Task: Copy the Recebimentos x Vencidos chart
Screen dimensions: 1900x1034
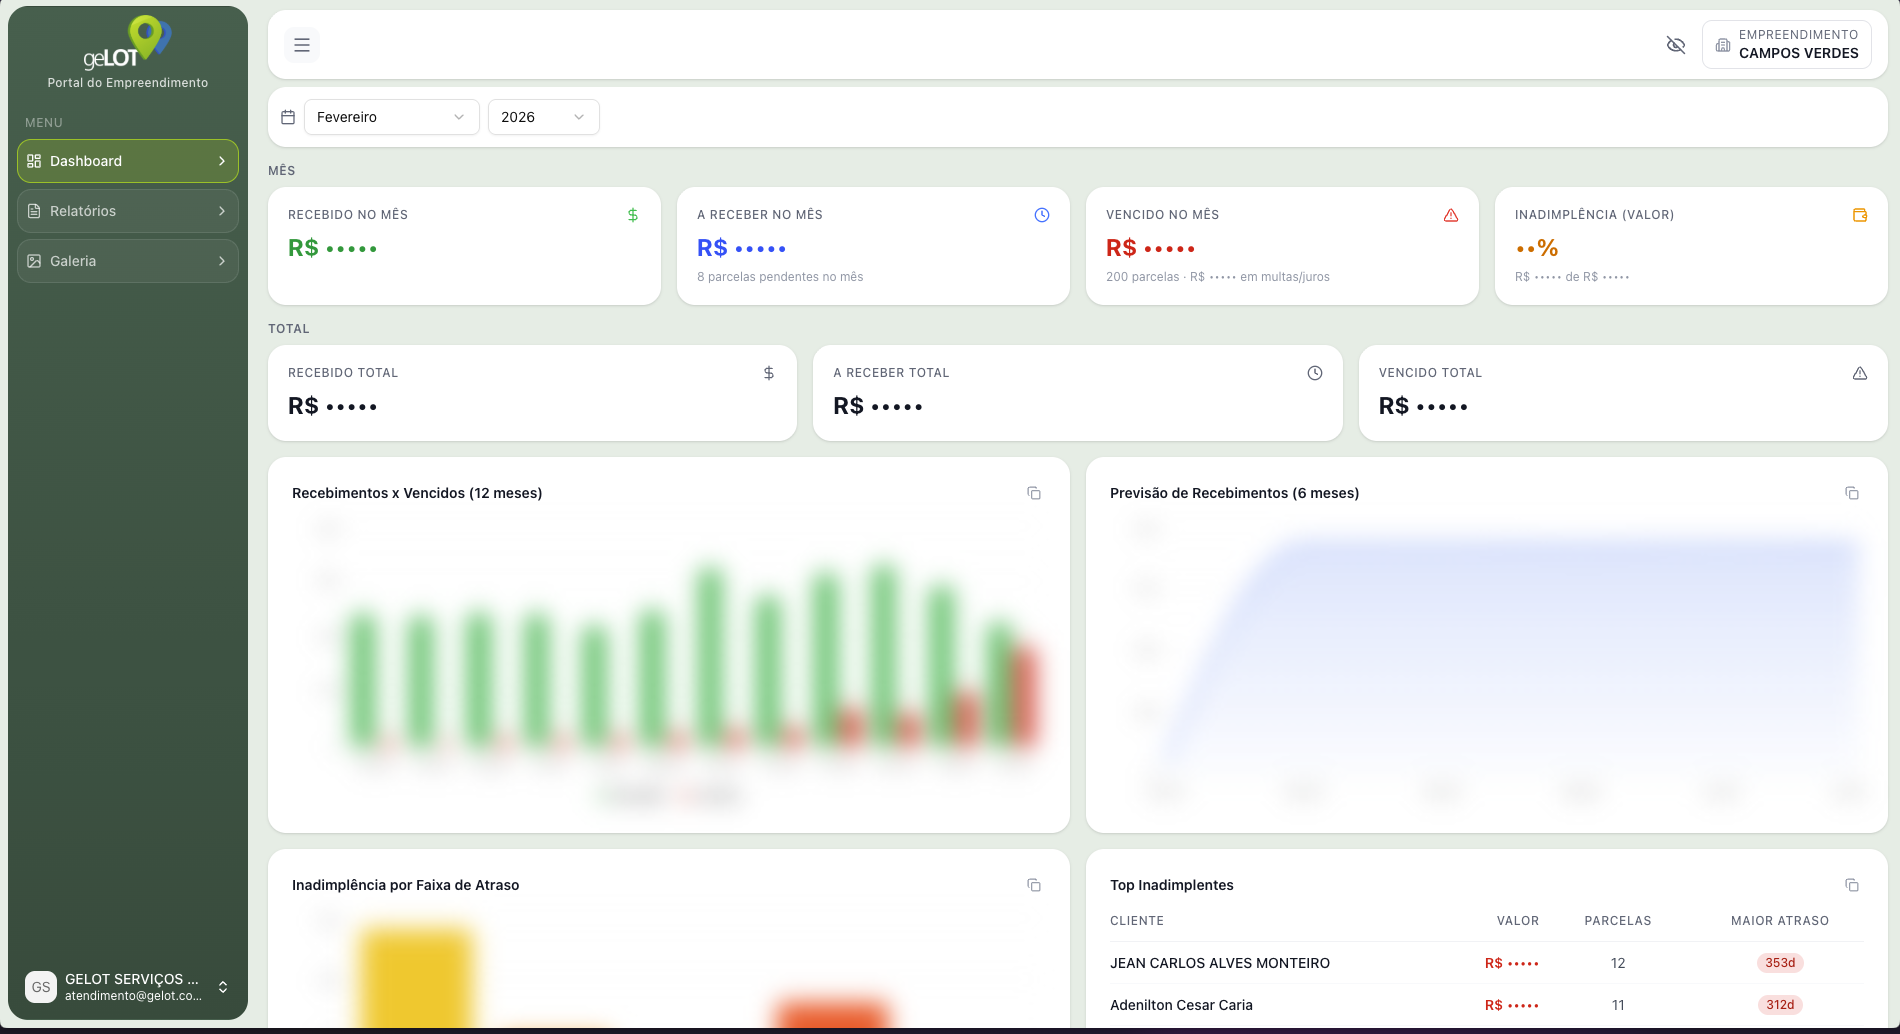Action: 1034,493
